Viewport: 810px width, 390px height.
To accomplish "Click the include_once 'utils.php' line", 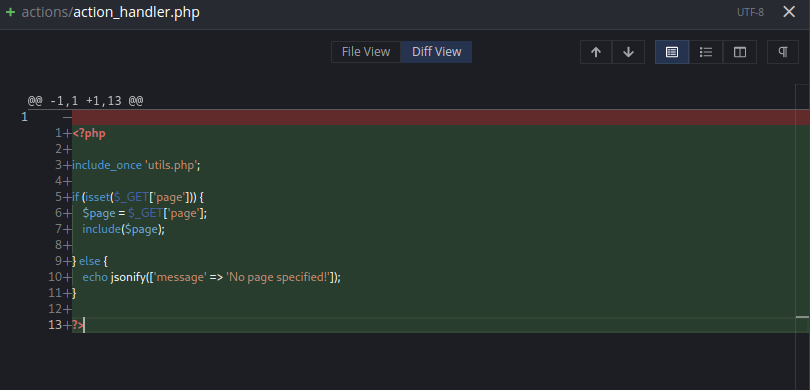I will tap(136, 165).
